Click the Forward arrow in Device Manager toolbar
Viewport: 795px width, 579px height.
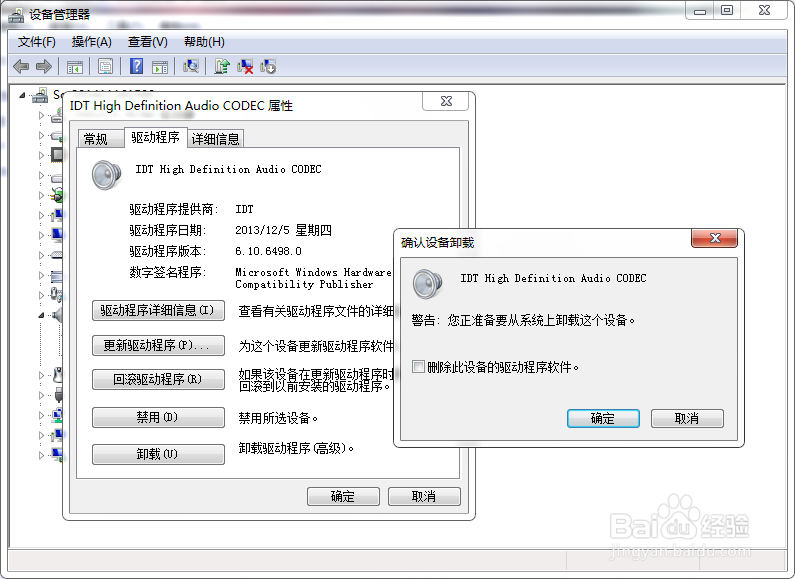[44, 66]
